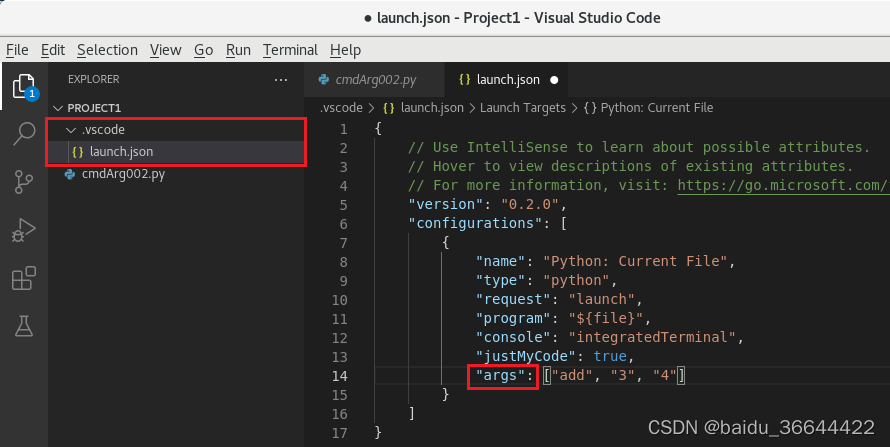
Task: Open Explorer more actions ellipsis
Action: (x=280, y=80)
